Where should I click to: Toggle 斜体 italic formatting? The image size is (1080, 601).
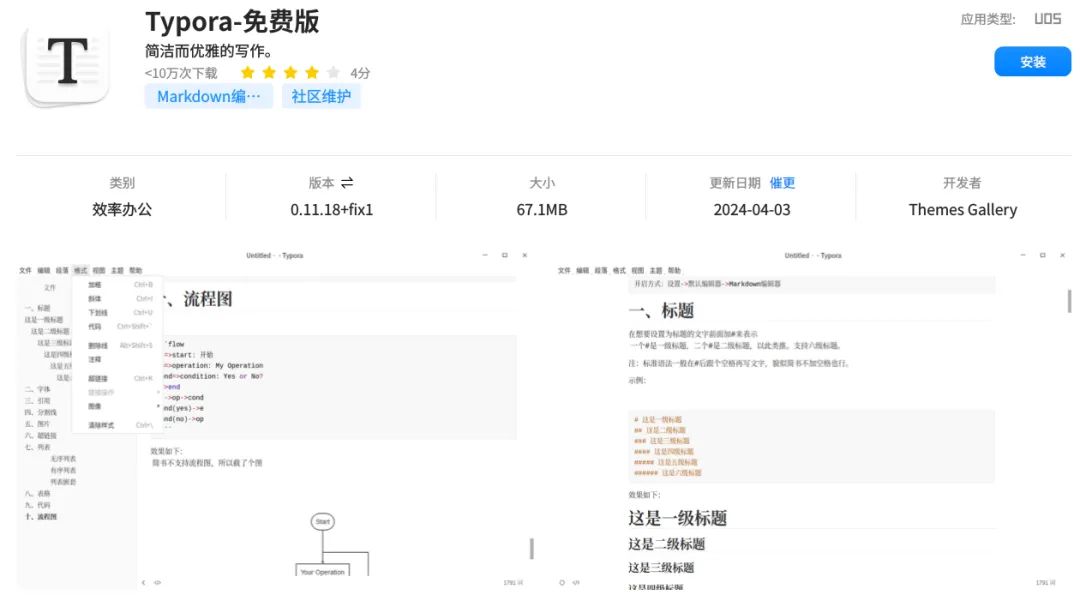click(94, 297)
